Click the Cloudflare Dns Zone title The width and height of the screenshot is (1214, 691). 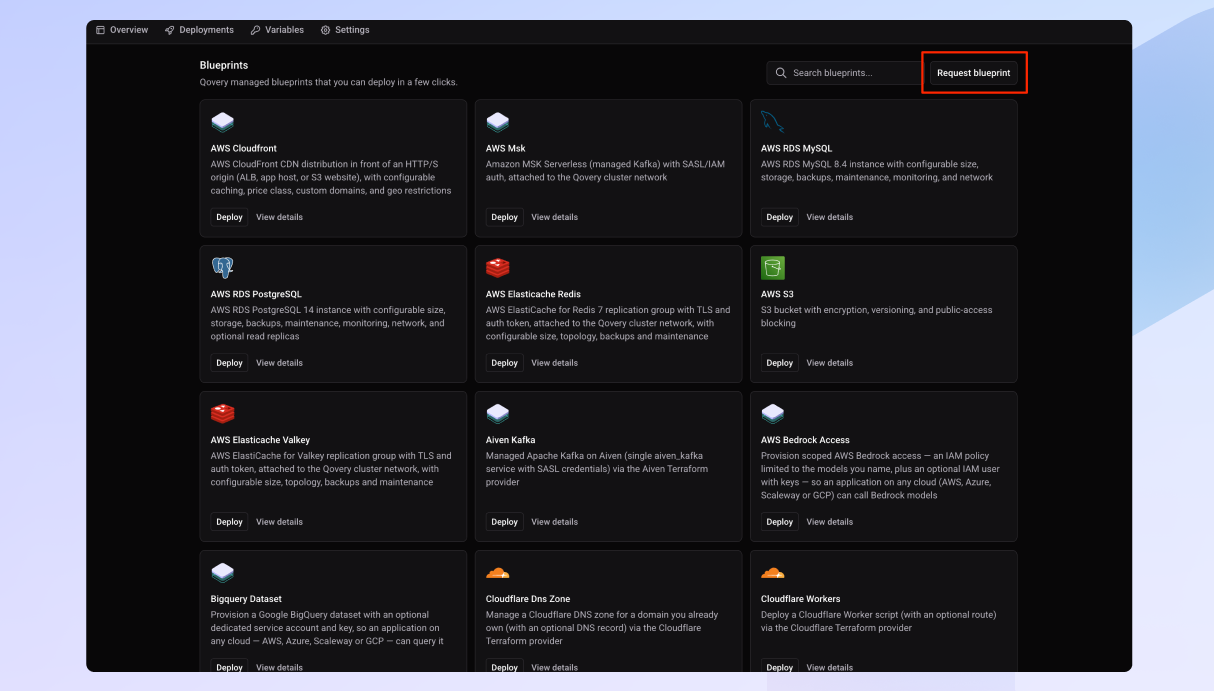(528, 599)
